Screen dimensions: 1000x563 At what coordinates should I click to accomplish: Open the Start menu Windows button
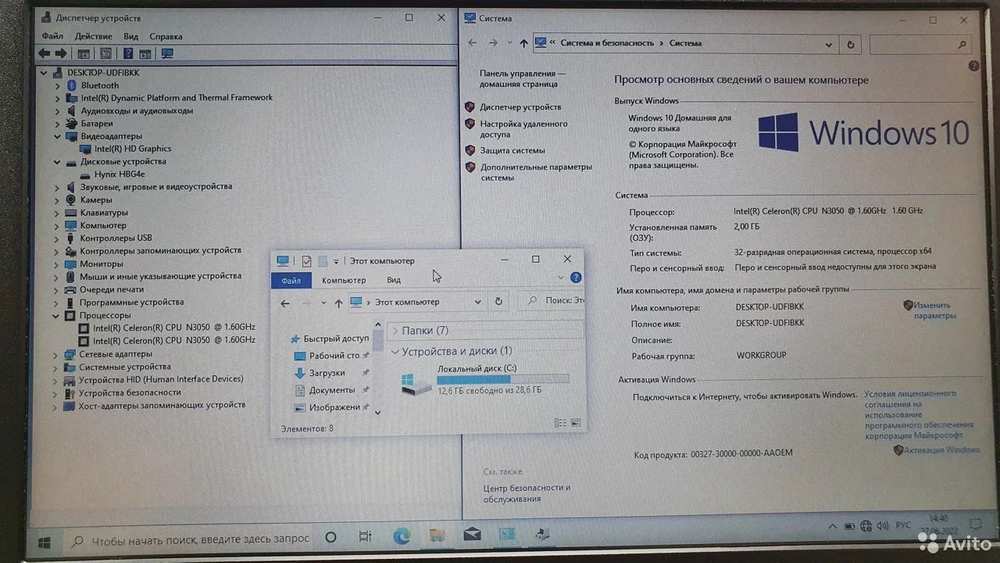coord(44,543)
